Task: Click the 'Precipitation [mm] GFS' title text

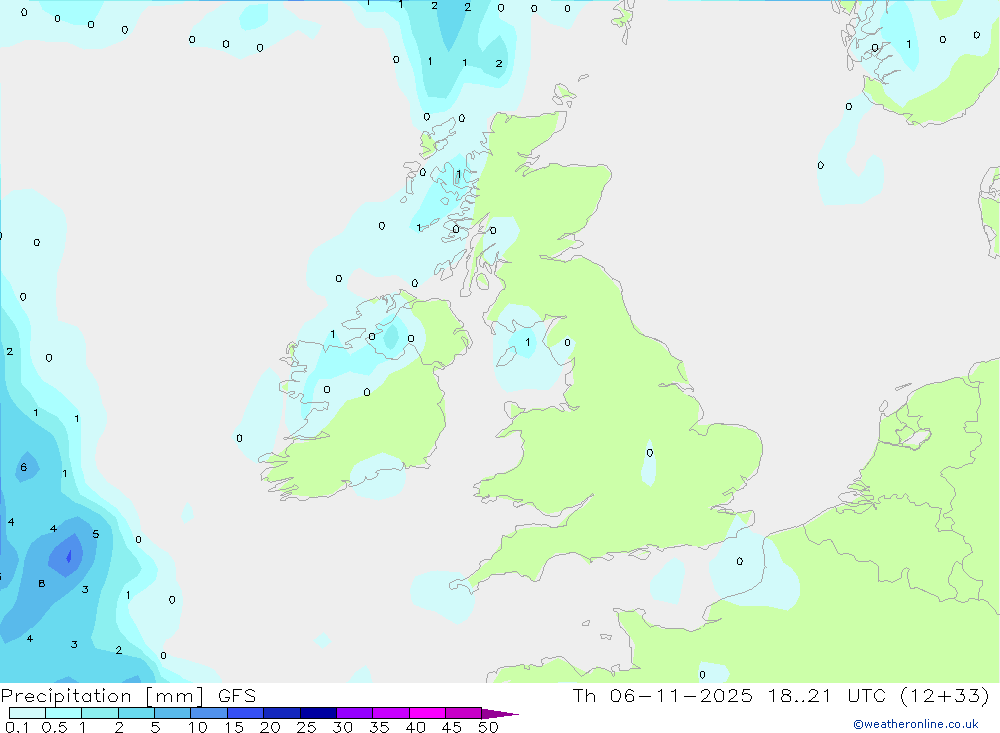Action: 128,696
